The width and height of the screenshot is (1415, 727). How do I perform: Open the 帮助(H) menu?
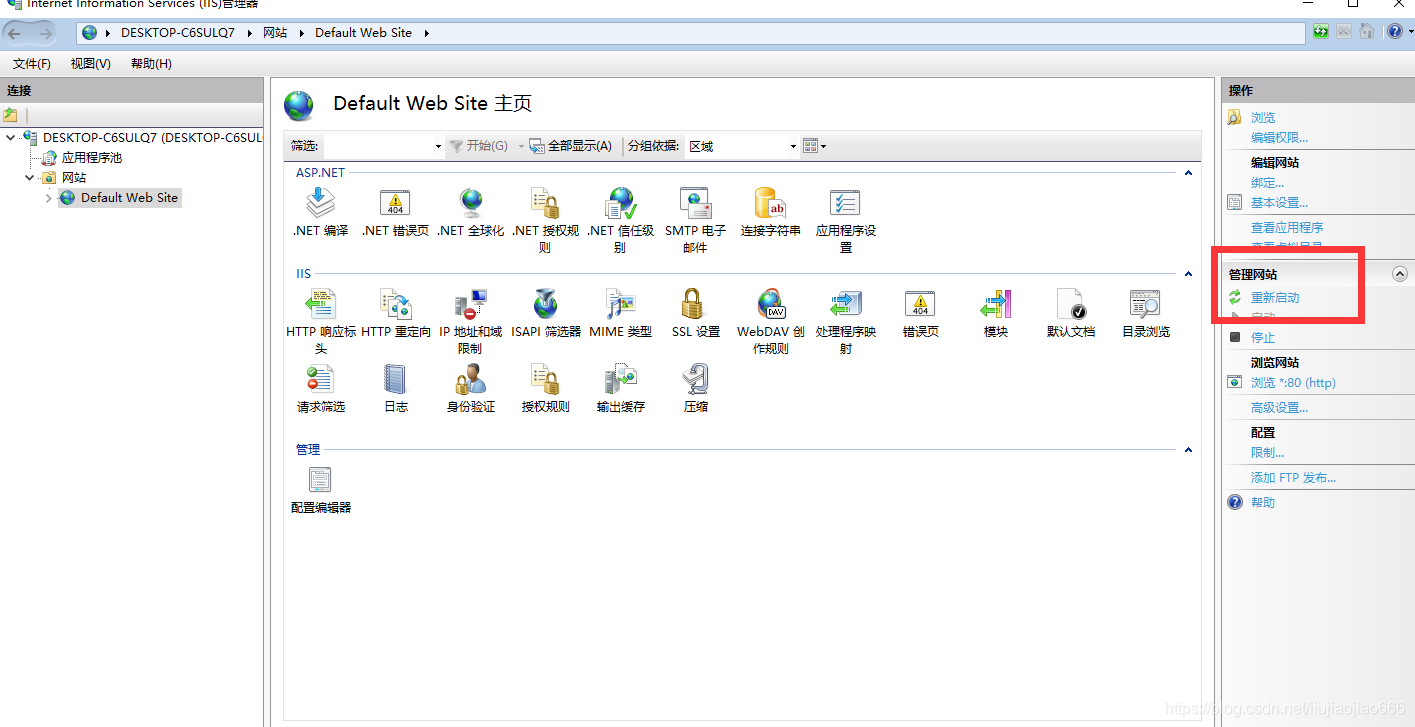[x=151, y=63]
